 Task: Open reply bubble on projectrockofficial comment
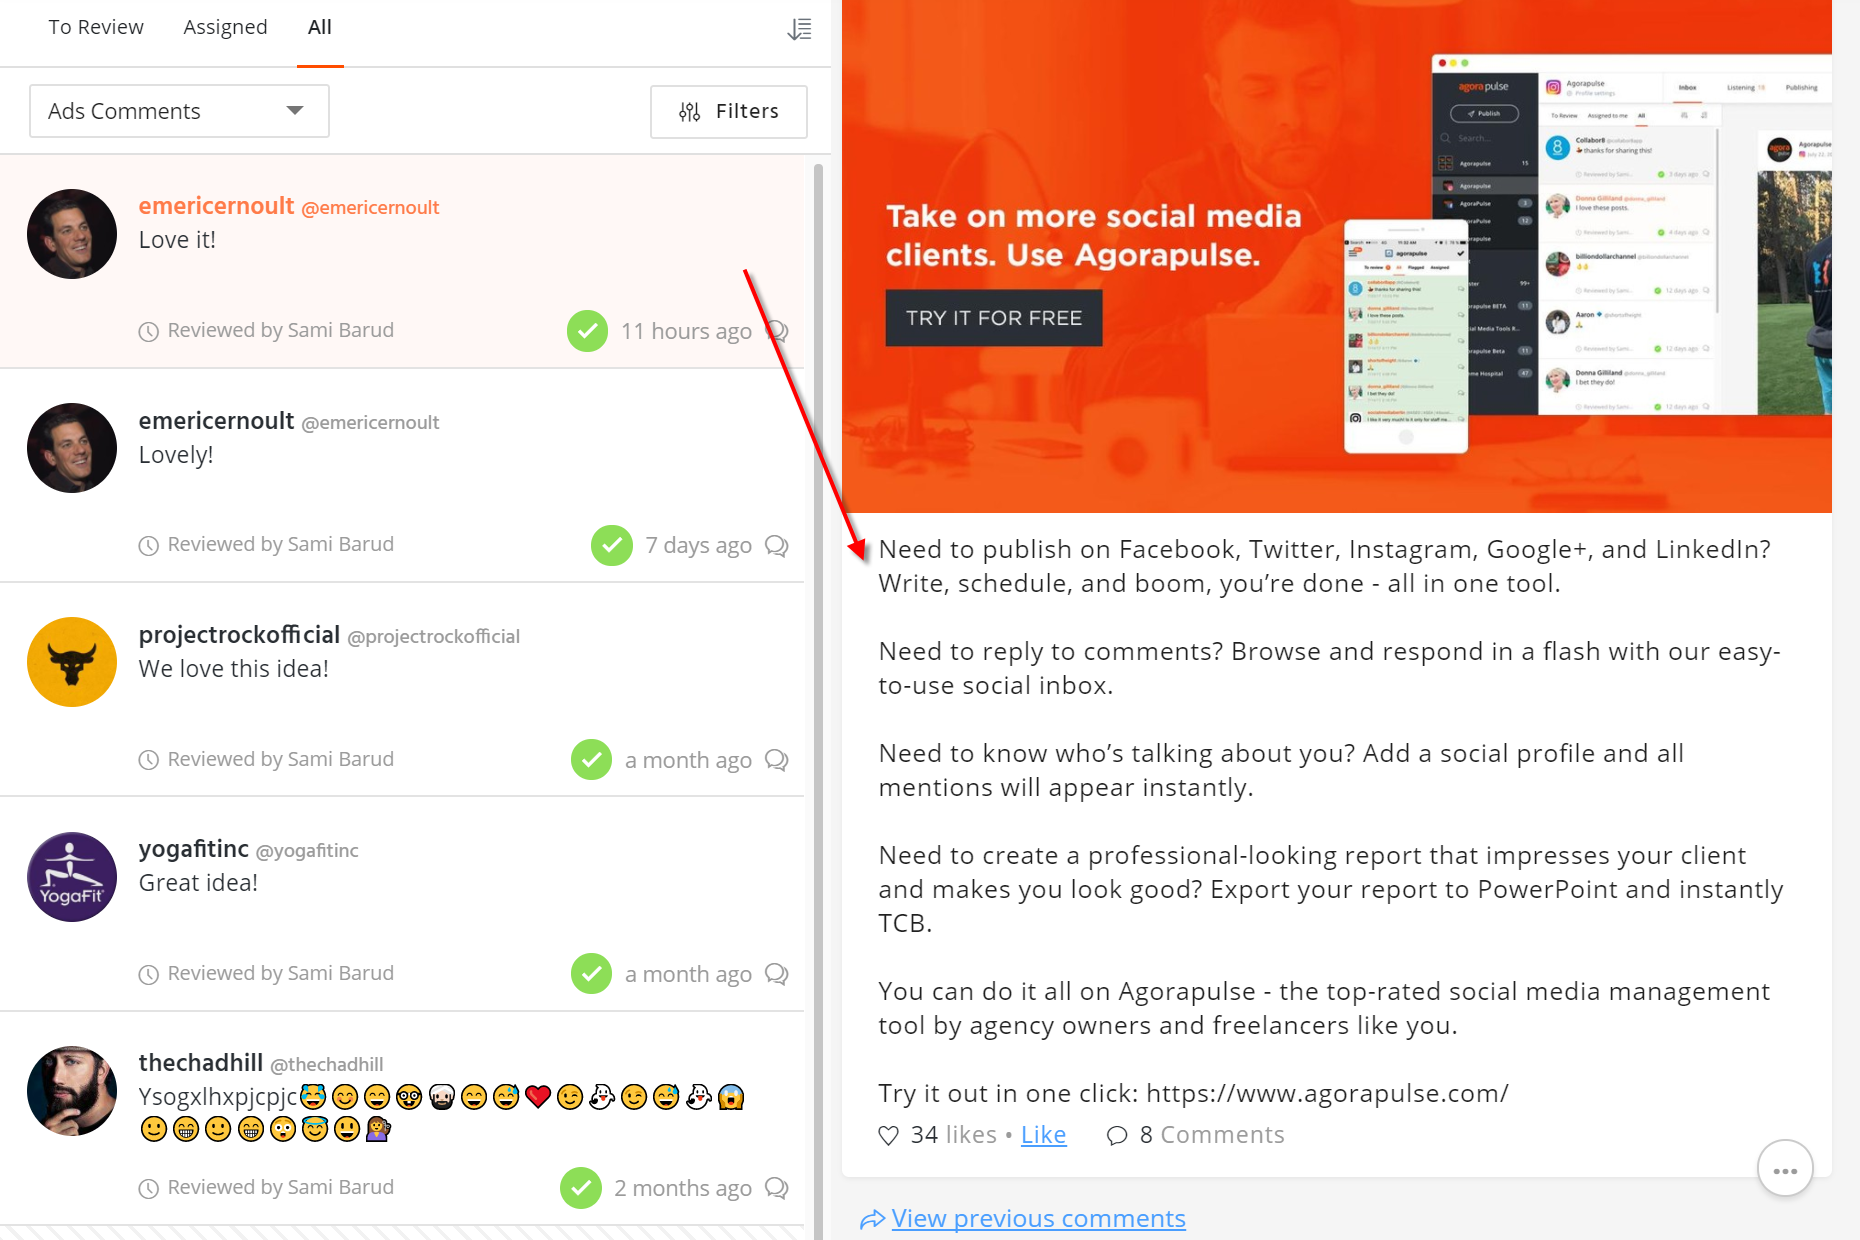point(777,760)
